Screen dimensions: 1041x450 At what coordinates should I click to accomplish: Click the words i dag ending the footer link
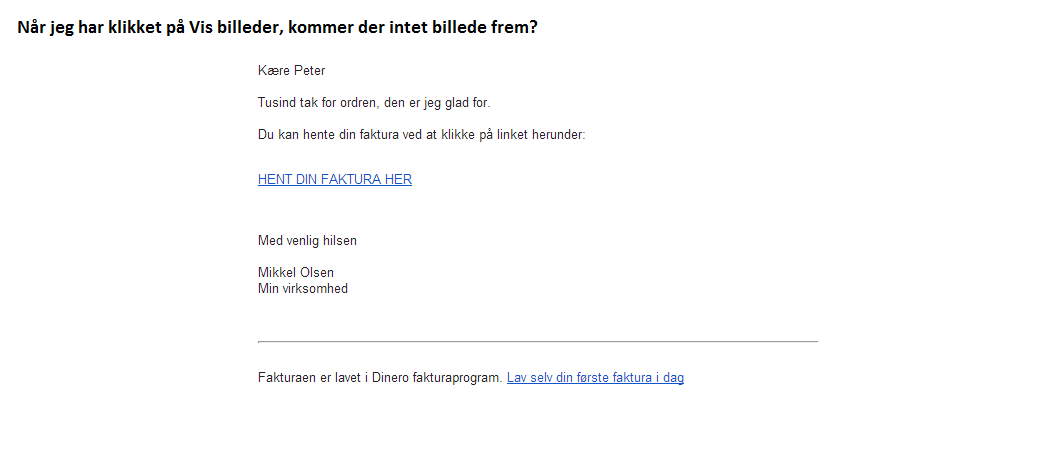click(x=669, y=378)
